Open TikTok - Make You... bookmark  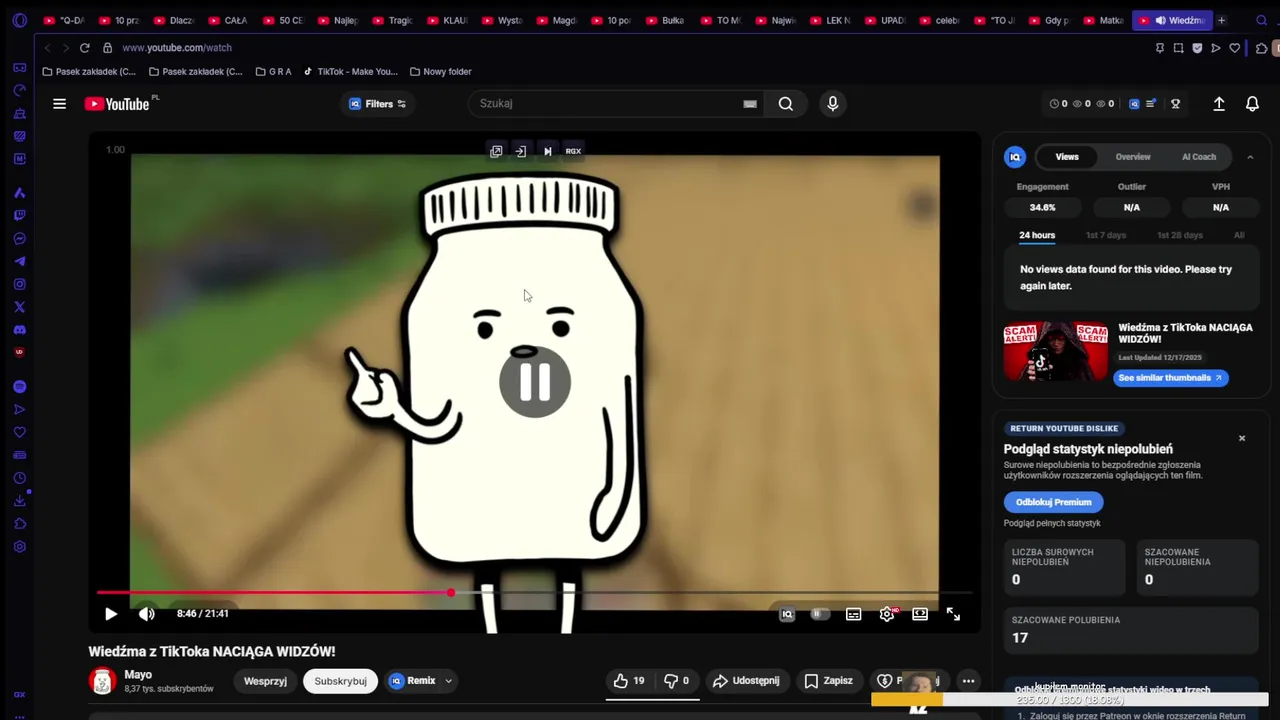tap(350, 72)
